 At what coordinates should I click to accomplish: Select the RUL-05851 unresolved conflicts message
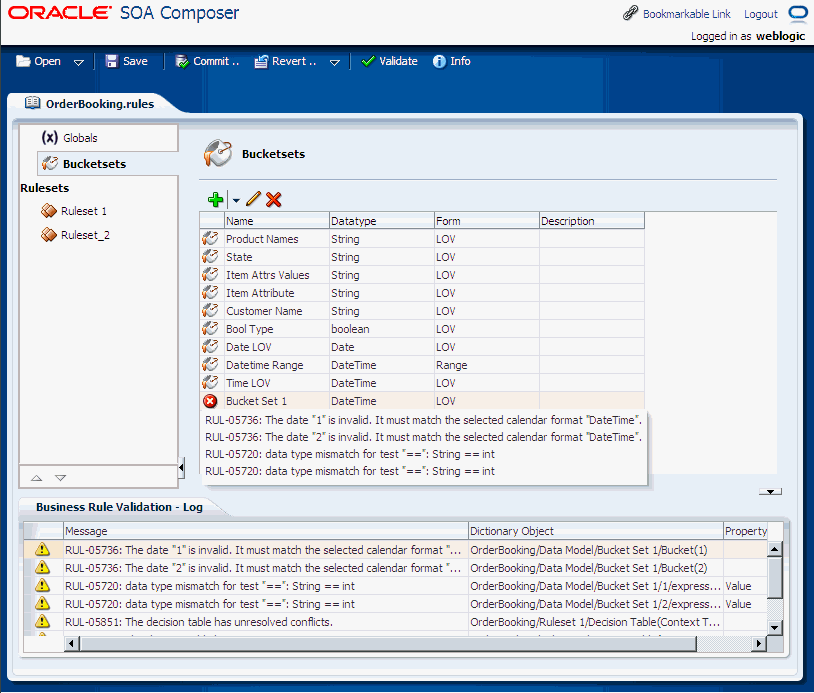click(199, 622)
